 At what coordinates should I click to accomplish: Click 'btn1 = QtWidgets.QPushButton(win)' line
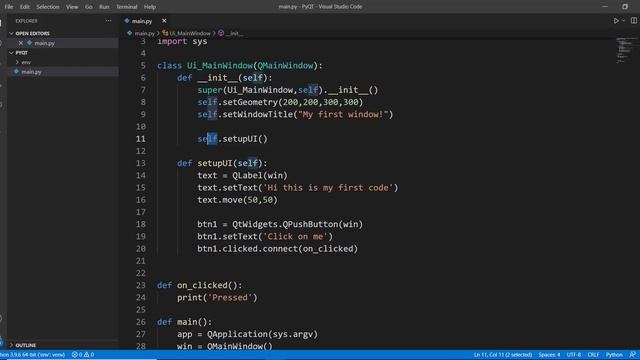pyautogui.click(x=280, y=224)
